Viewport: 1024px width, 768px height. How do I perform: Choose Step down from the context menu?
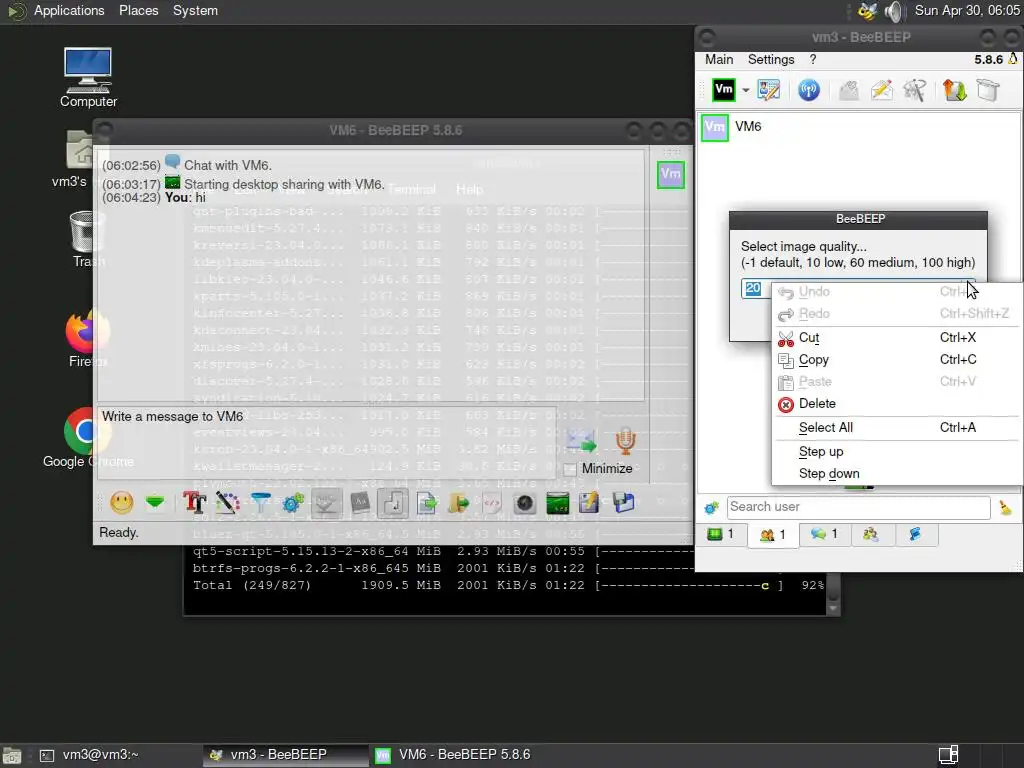(x=896, y=473)
